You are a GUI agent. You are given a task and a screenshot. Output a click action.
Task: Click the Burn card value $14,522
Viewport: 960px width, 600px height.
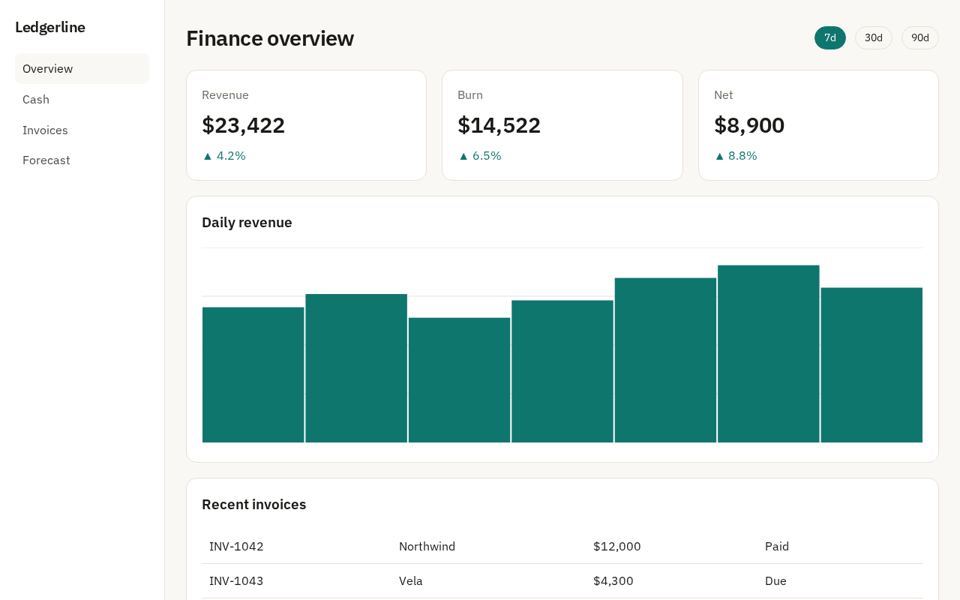tap(499, 126)
